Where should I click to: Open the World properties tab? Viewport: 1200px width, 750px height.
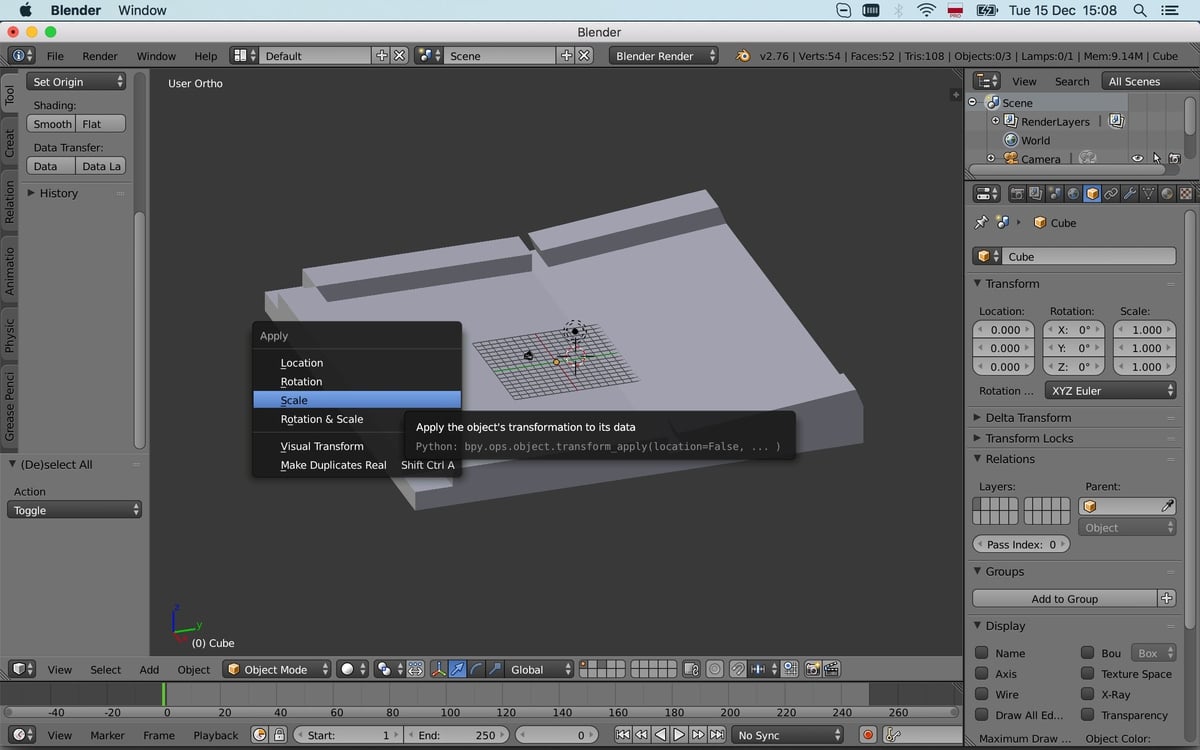pyautogui.click(x=1072, y=192)
